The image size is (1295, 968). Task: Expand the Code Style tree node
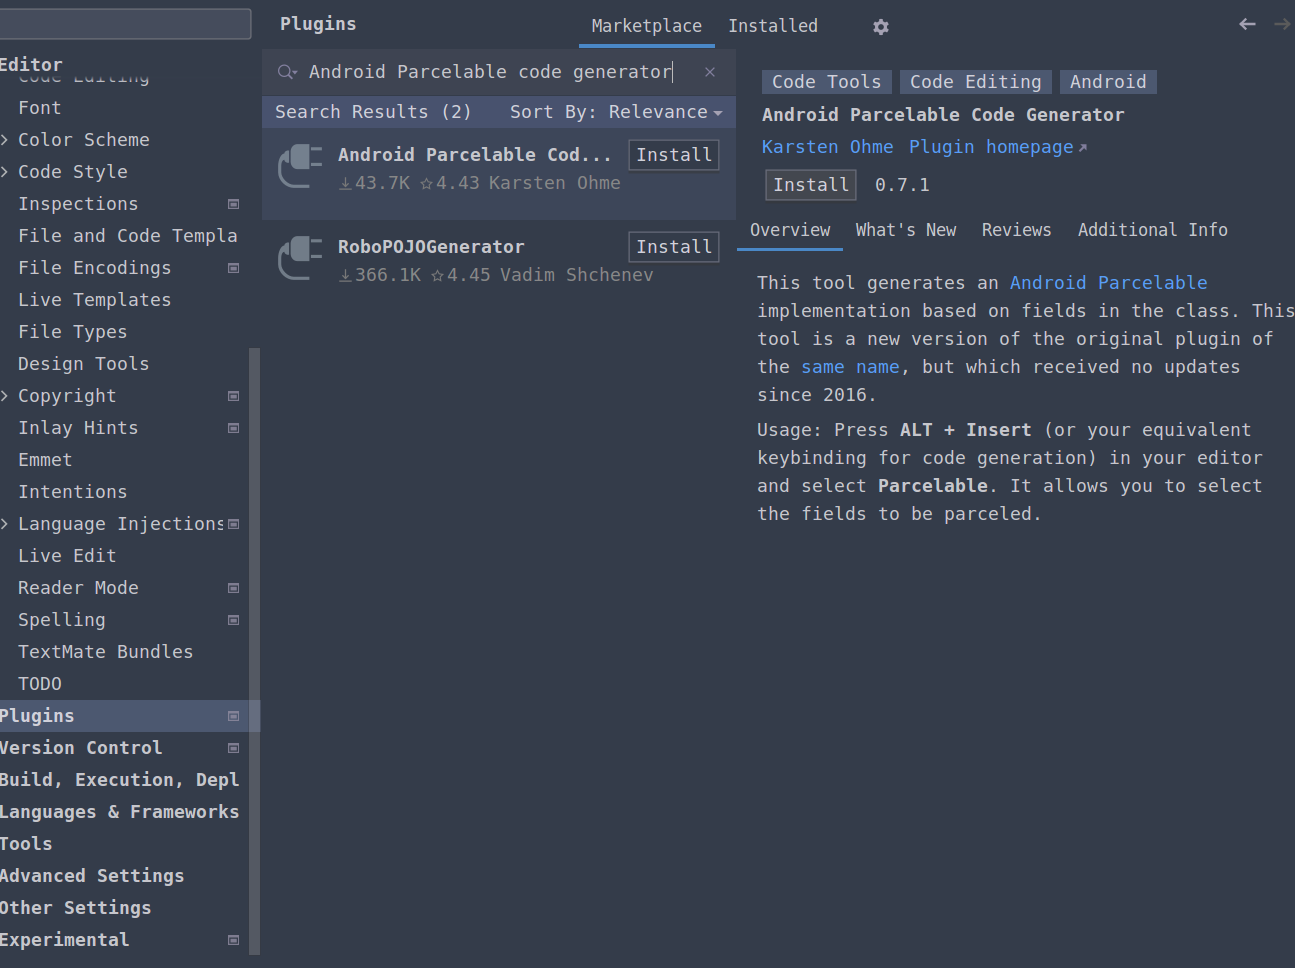[x=5, y=172]
